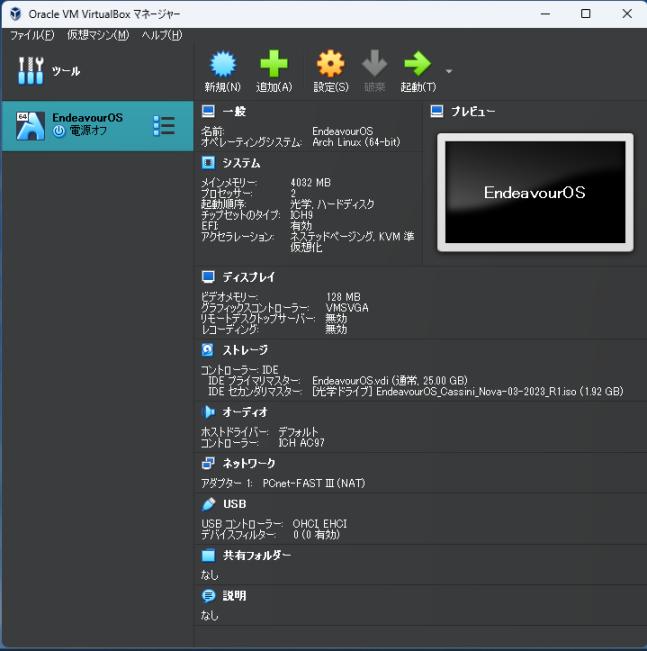Image resolution: width=647 pixels, height=651 pixels.
Task: Click the EndeavourOS preview thumbnail
Action: tap(535, 192)
